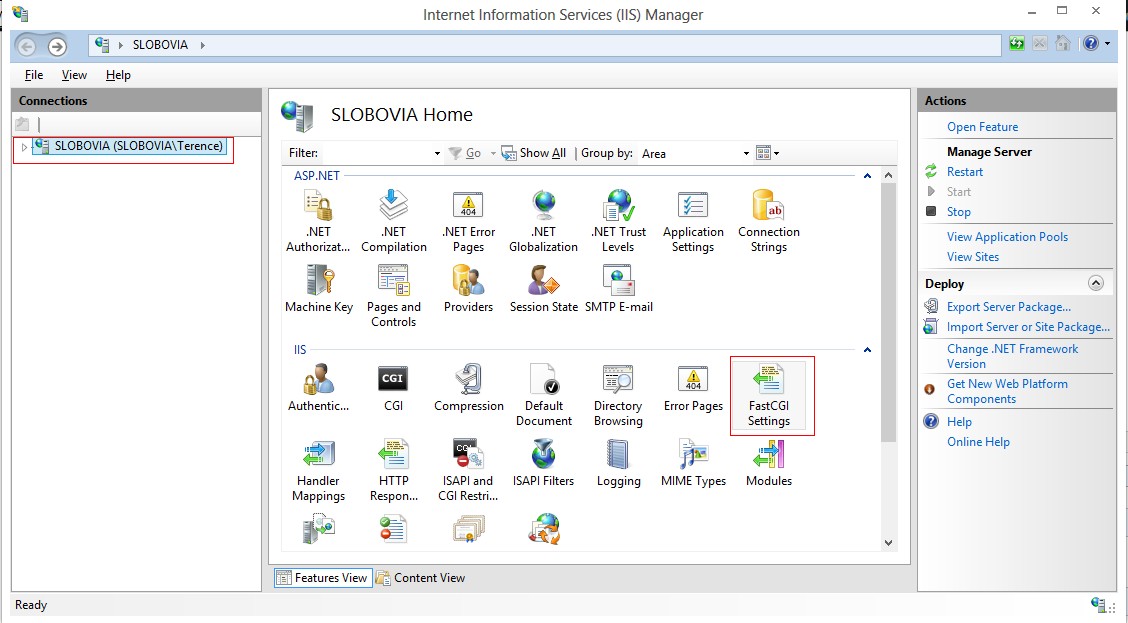Switch to Features View tab
The height and width of the screenshot is (623, 1128).
pyautogui.click(x=323, y=578)
